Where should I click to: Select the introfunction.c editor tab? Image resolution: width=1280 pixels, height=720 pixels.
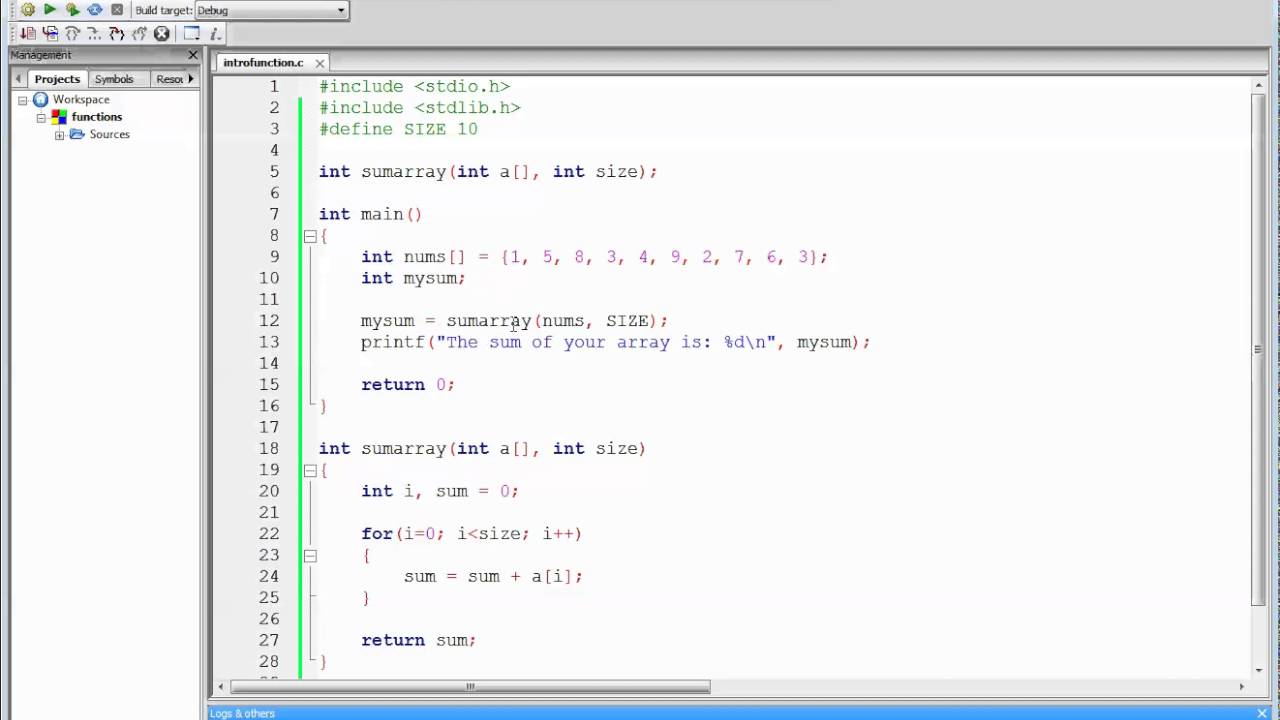263,62
